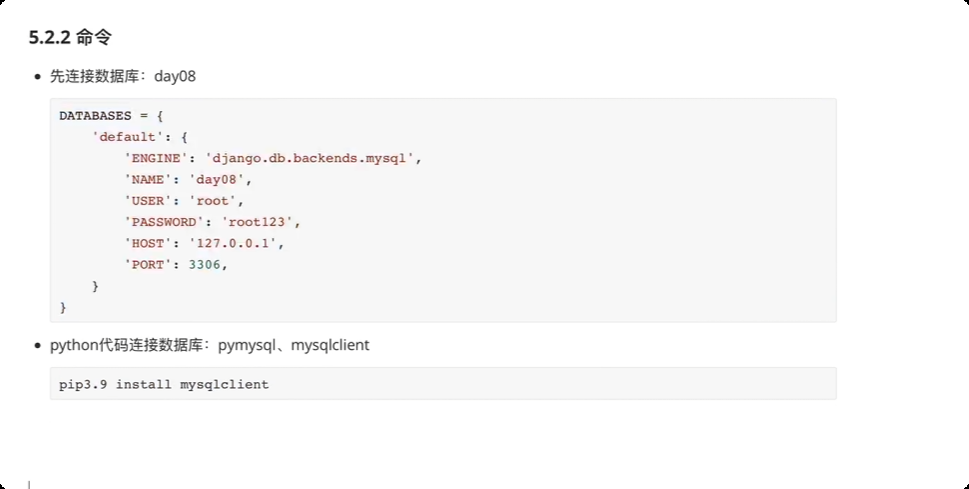Click the 5.2.2 命令 heading
Viewport: 969px width, 489px height.
pyautogui.click(x=70, y=39)
